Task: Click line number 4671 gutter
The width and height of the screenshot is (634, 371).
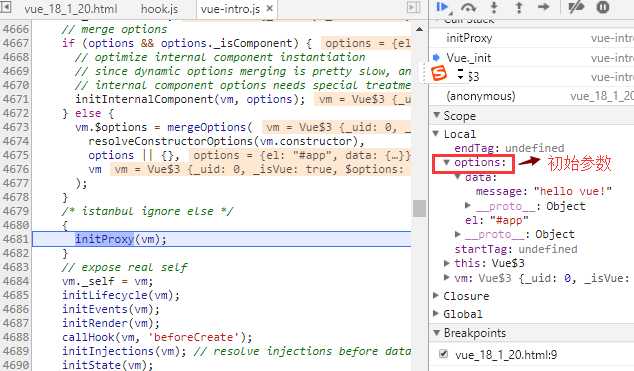Action: click(16, 99)
